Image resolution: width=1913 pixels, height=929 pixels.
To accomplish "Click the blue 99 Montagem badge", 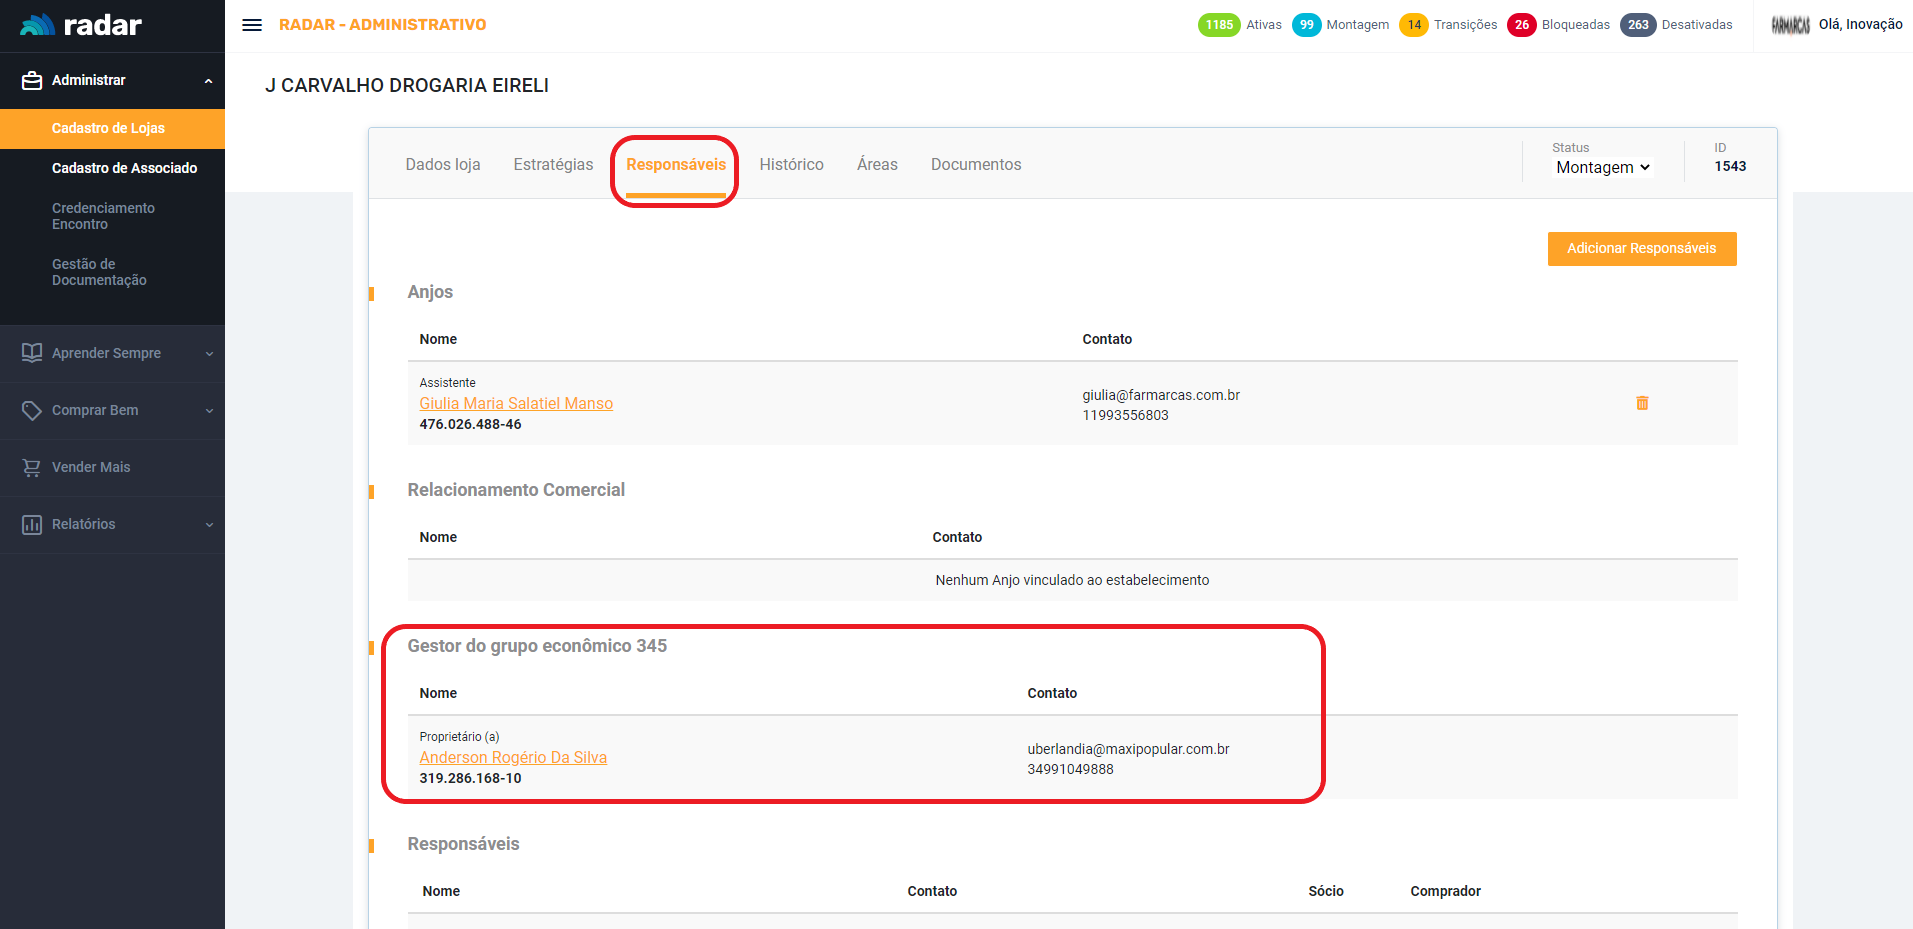I will click(x=1306, y=25).
